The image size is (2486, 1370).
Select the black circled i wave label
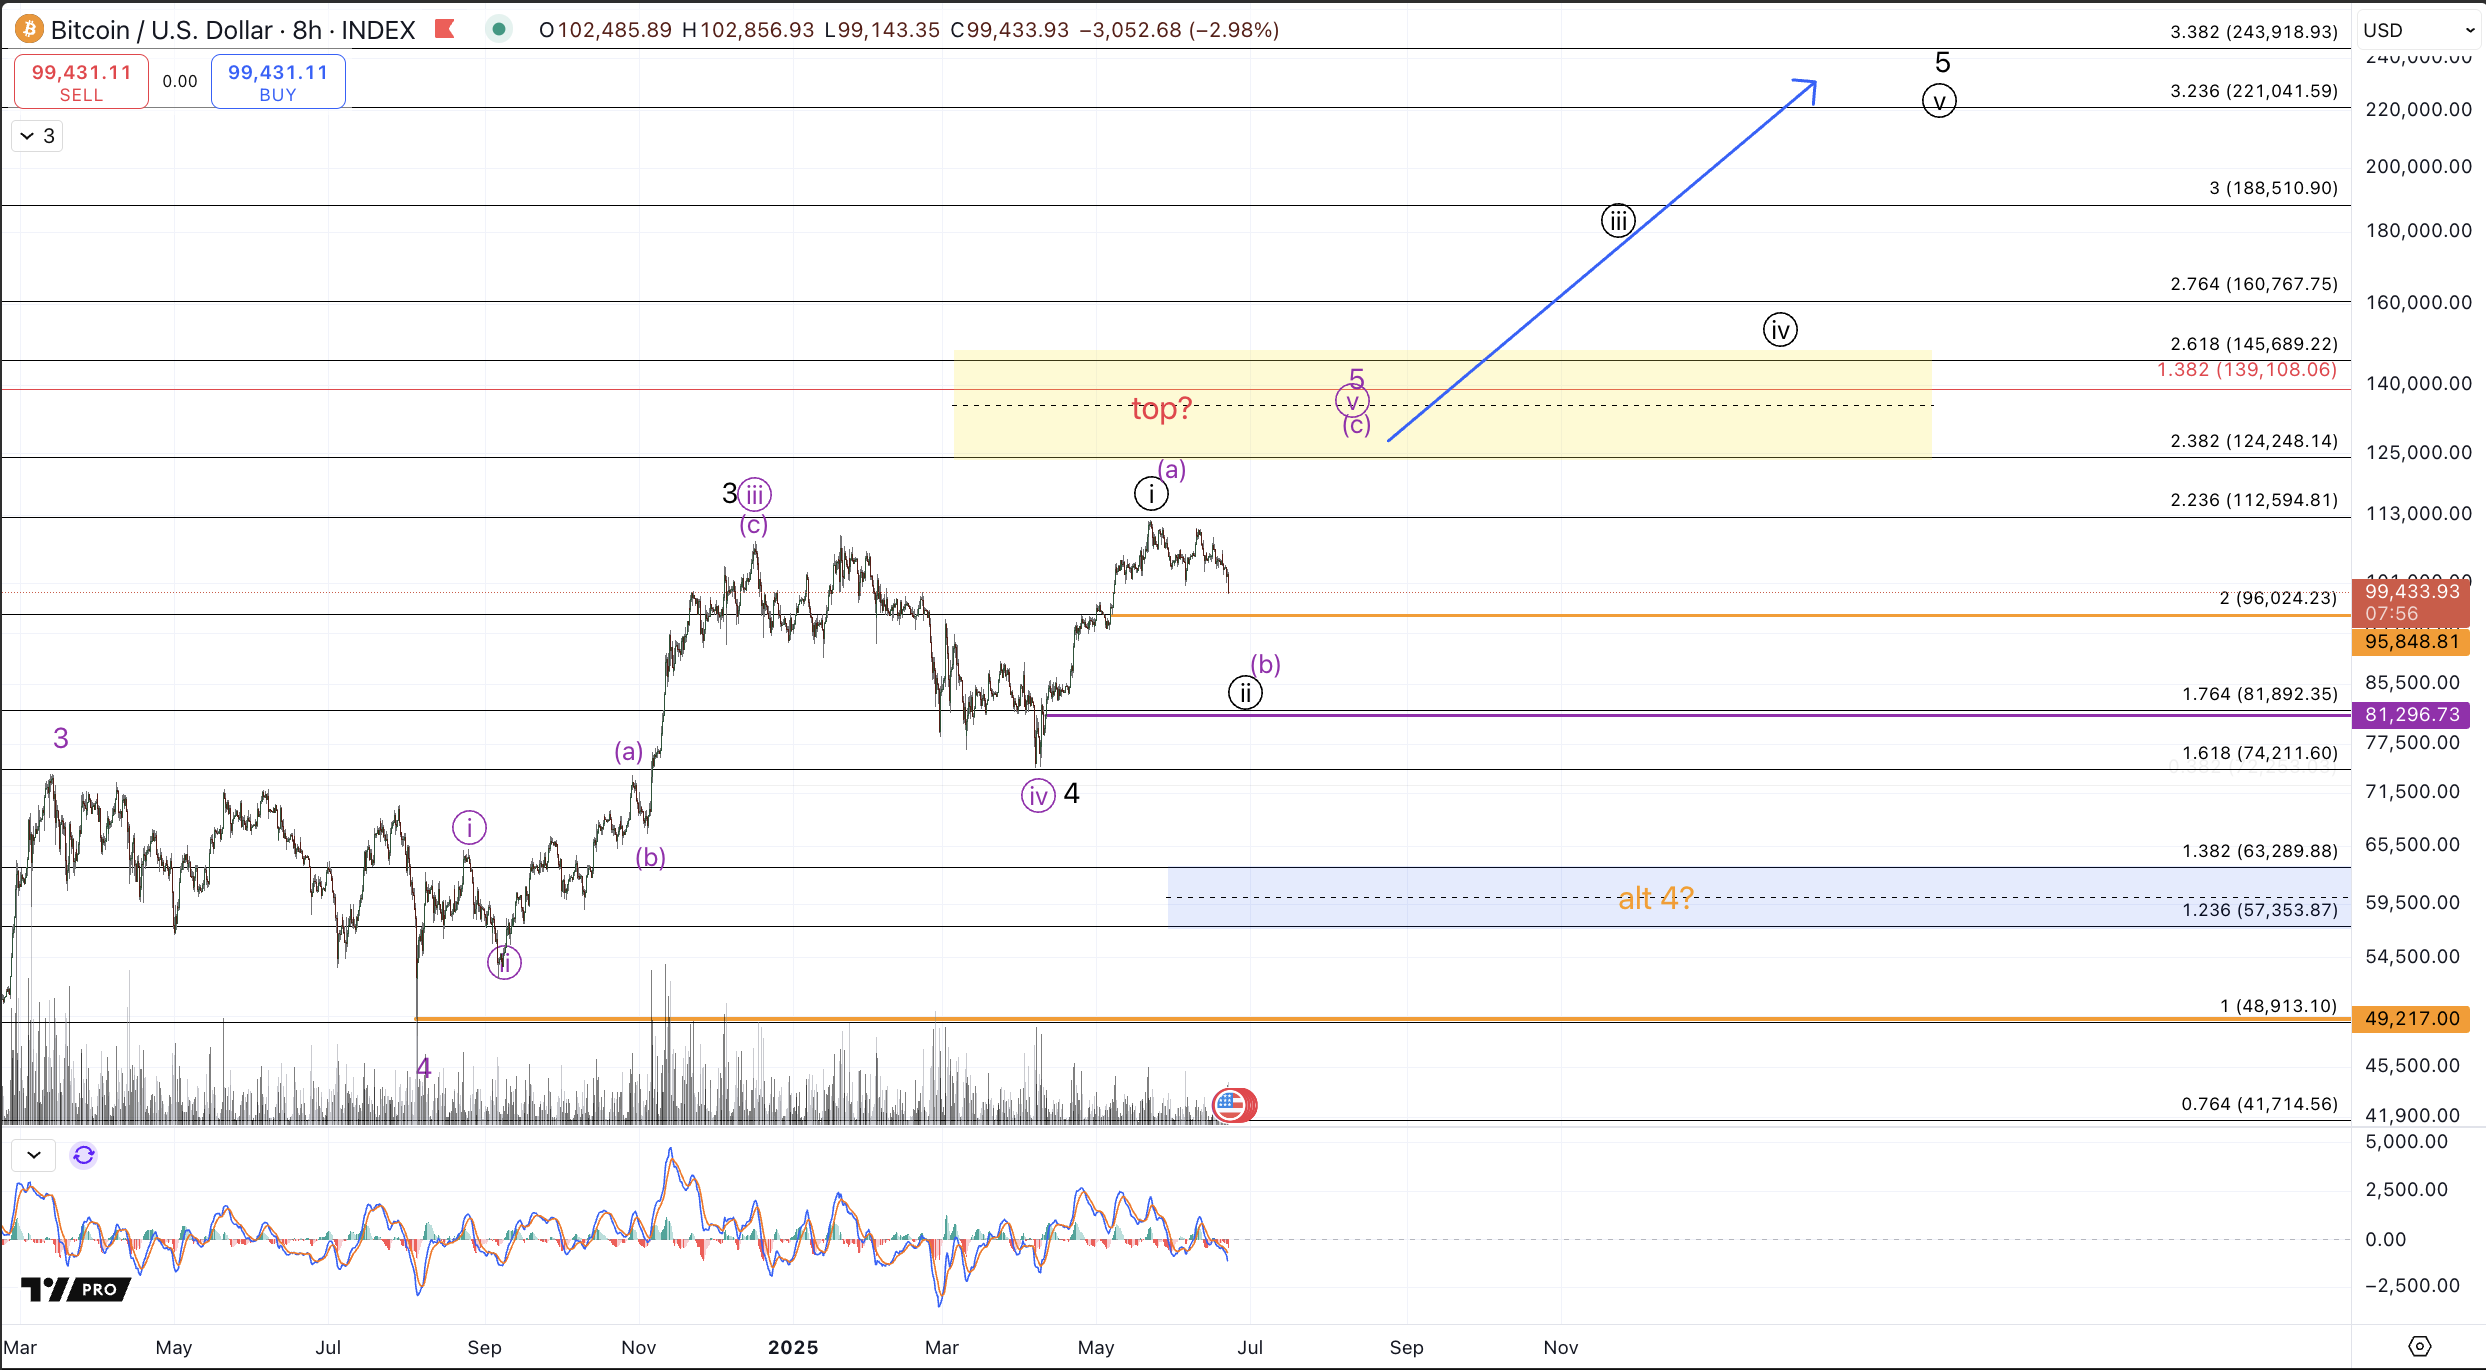tap(1151, 493)
